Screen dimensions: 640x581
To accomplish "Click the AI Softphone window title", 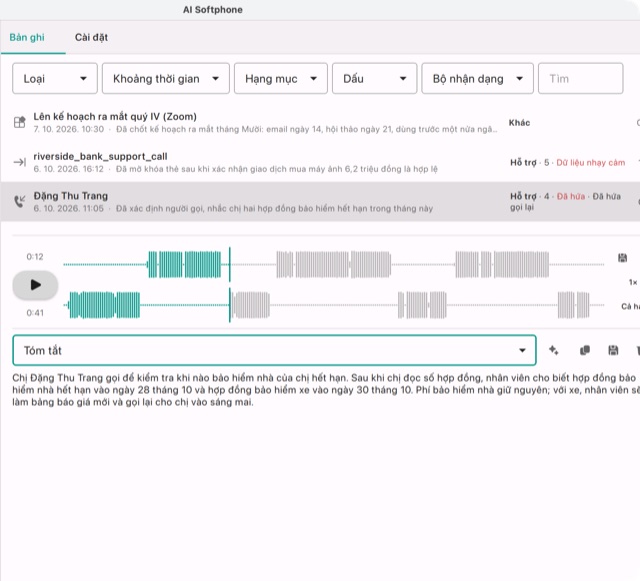I will click(x=213, y=10).
